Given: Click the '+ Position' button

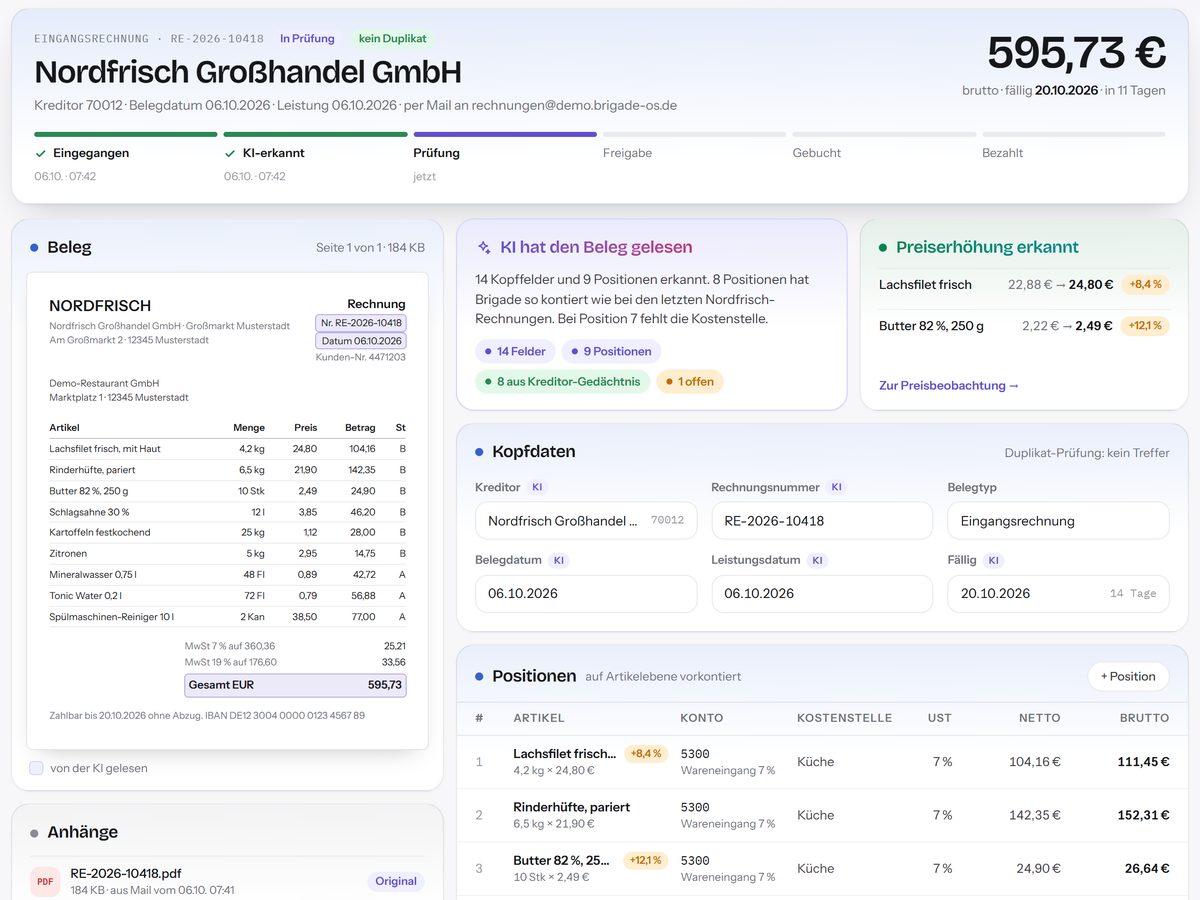Looking at the screenshot, I should click(x=1128, y=676).
